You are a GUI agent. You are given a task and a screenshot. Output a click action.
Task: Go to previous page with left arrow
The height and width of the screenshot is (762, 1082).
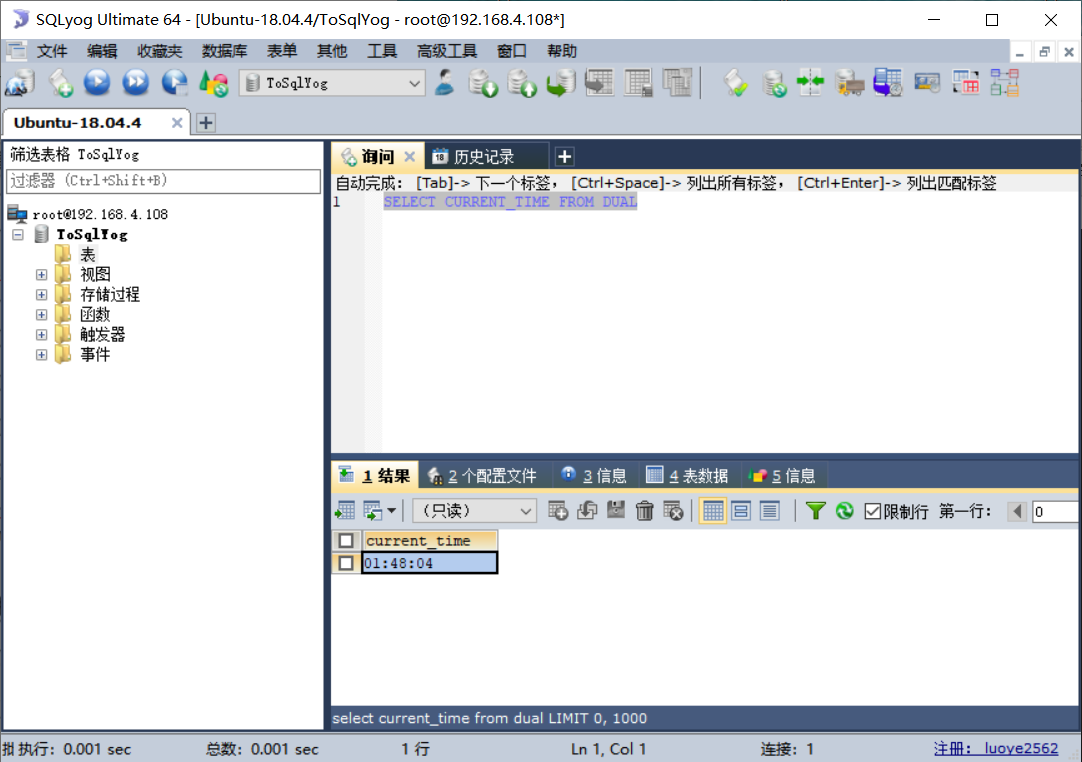1016,511
